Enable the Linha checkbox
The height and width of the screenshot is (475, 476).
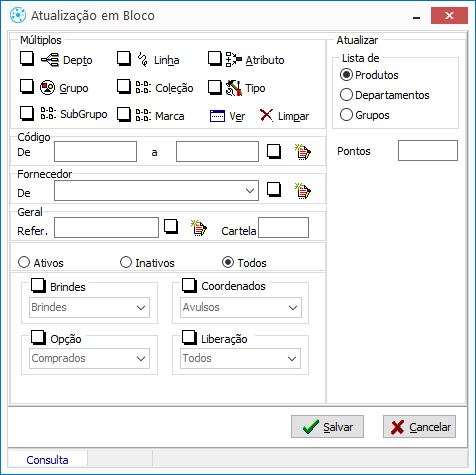point(124,59)
